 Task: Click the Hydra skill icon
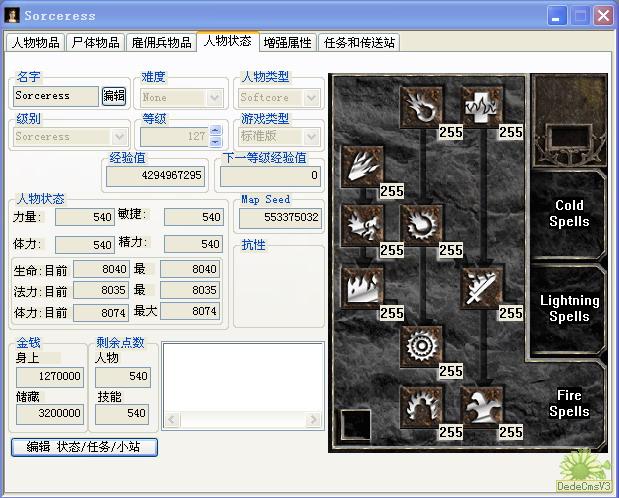click(481, 406)
